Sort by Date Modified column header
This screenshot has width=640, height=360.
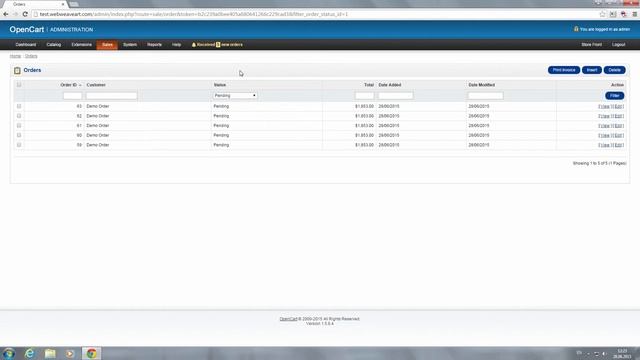[482, 85]
